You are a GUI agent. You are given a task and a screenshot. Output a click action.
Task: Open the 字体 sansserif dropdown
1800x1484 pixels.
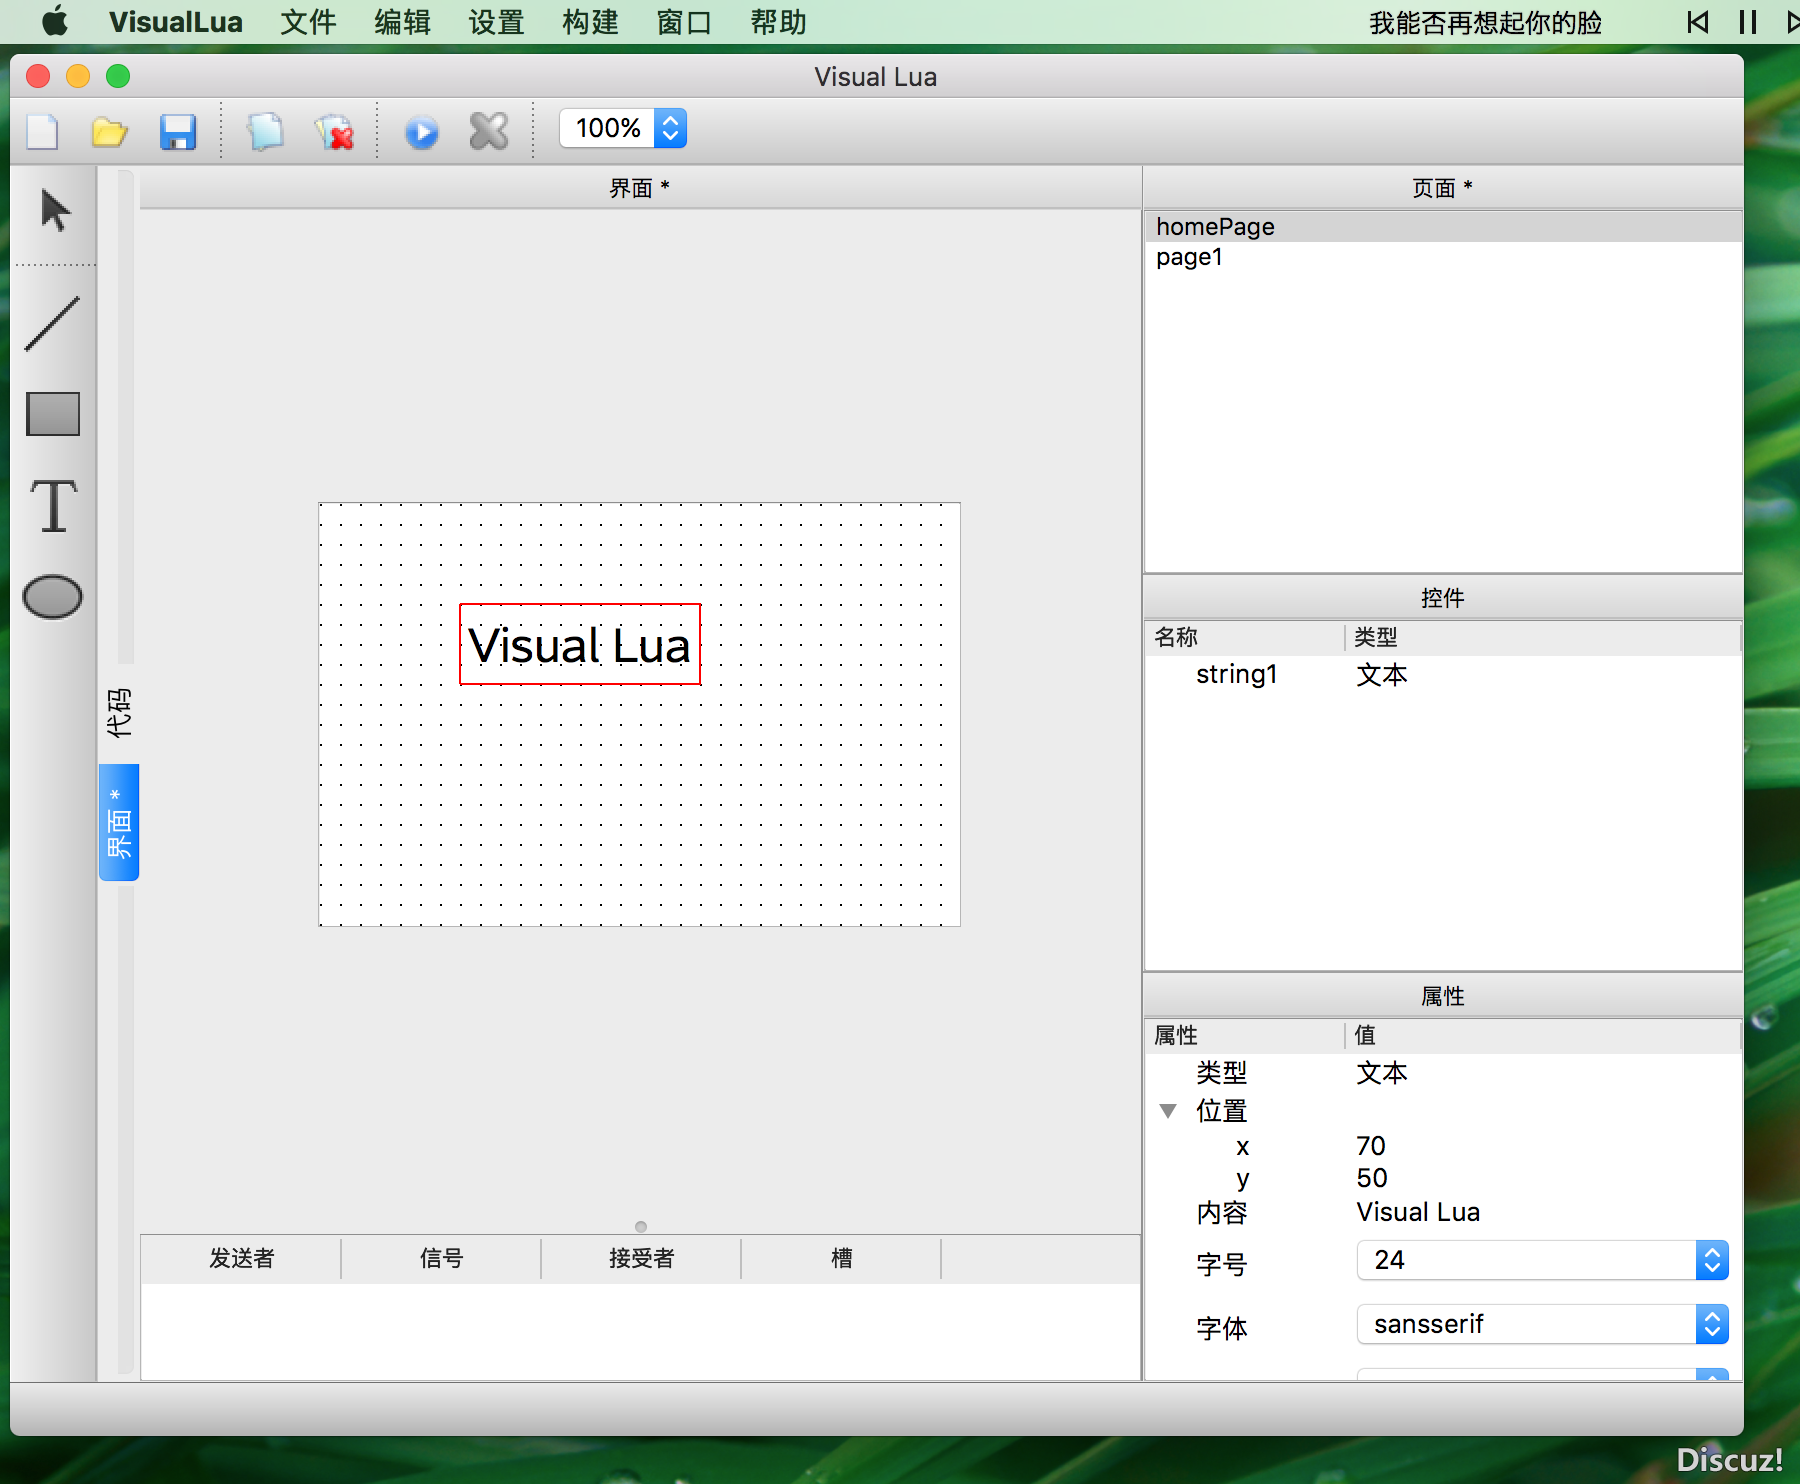(x=1543, y=1324)
